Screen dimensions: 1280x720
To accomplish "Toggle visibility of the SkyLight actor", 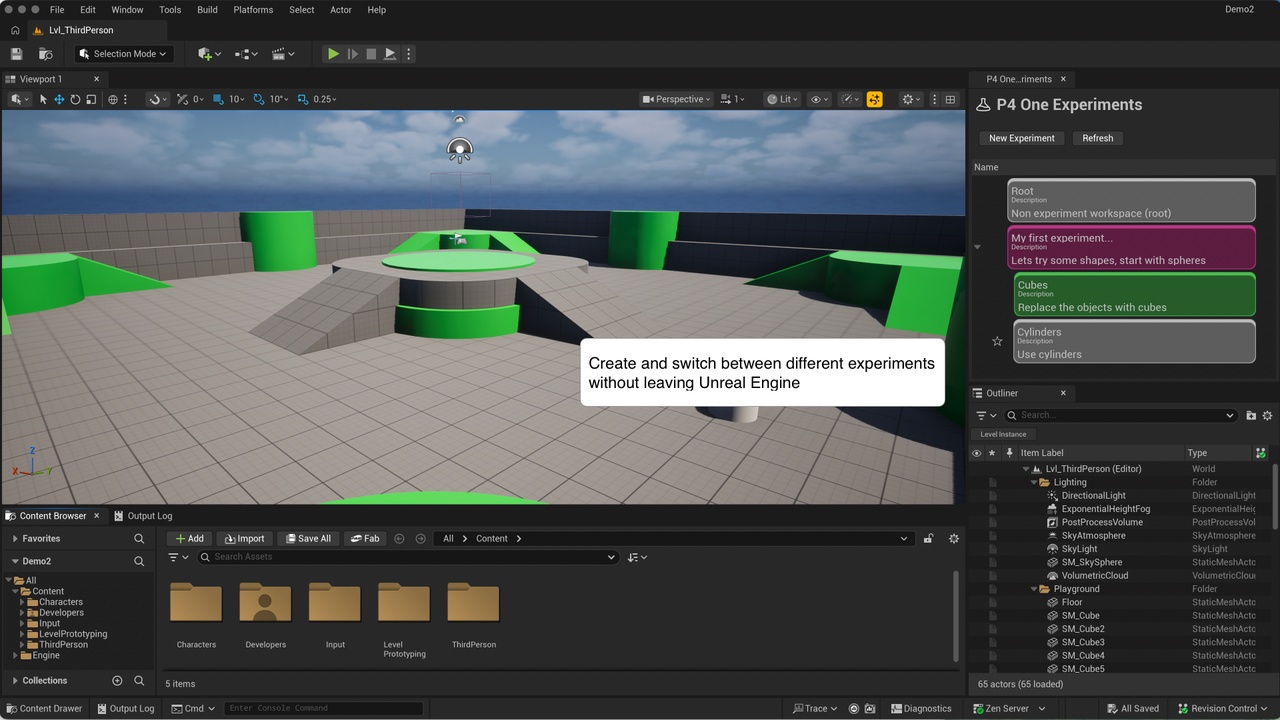I will click(x=978, y=549).
